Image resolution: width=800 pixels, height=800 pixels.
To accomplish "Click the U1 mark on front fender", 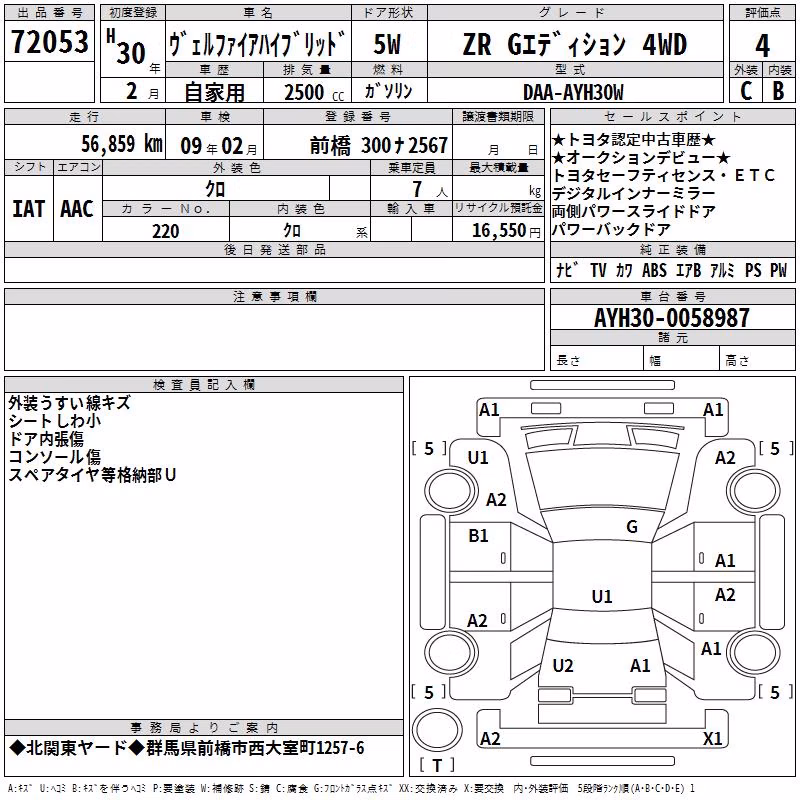I will point(478,458).
